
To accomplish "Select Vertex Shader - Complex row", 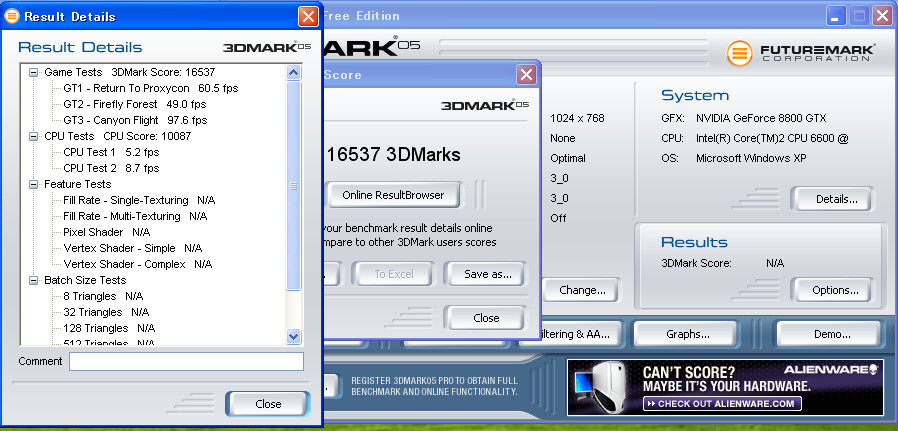I will [137, 264].
